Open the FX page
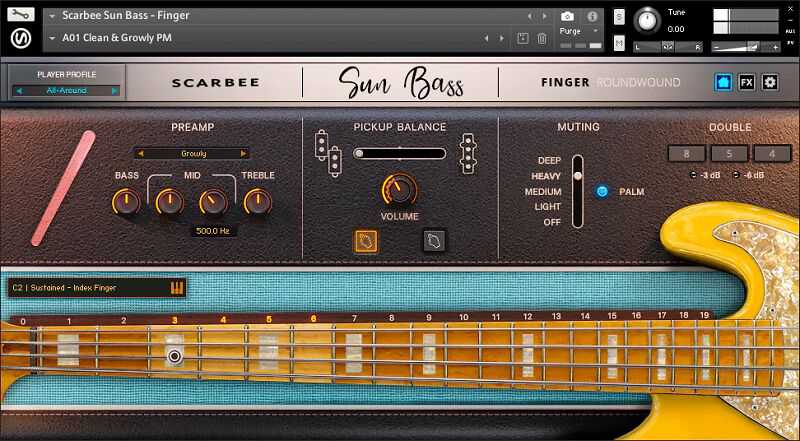This screenshot has height=441, width=800. click(746, 82)
